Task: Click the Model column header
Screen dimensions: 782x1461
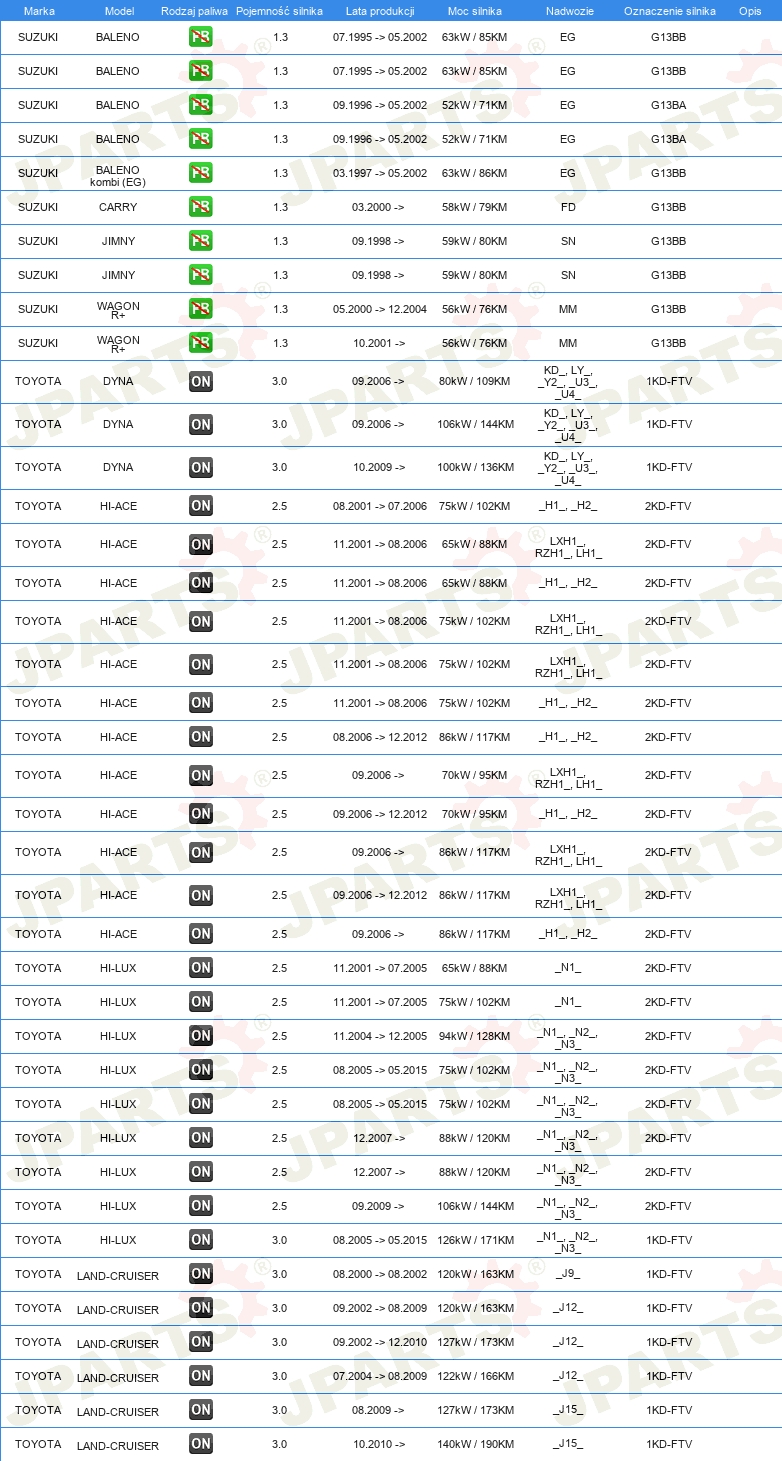Action: (119, 10)
